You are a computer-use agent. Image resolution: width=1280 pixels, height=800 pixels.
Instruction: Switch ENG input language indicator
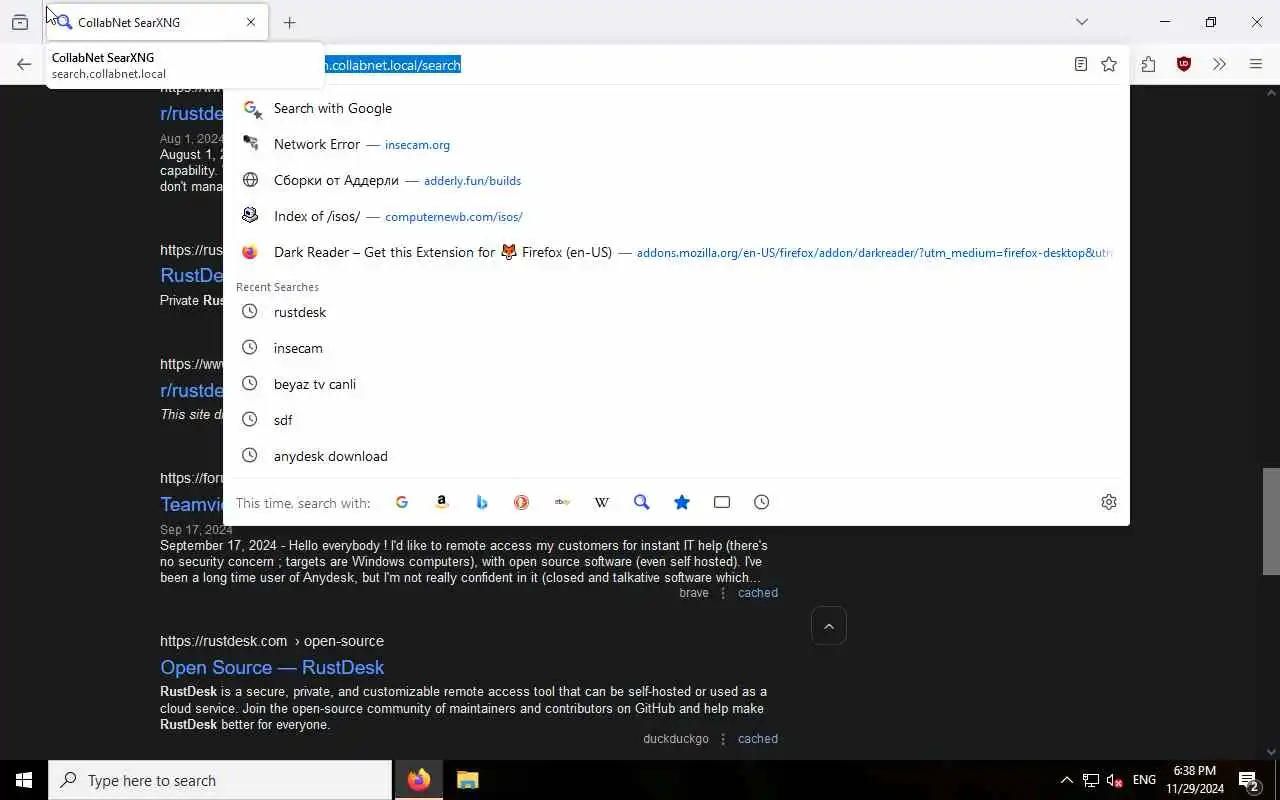[x=1144, y=780]
